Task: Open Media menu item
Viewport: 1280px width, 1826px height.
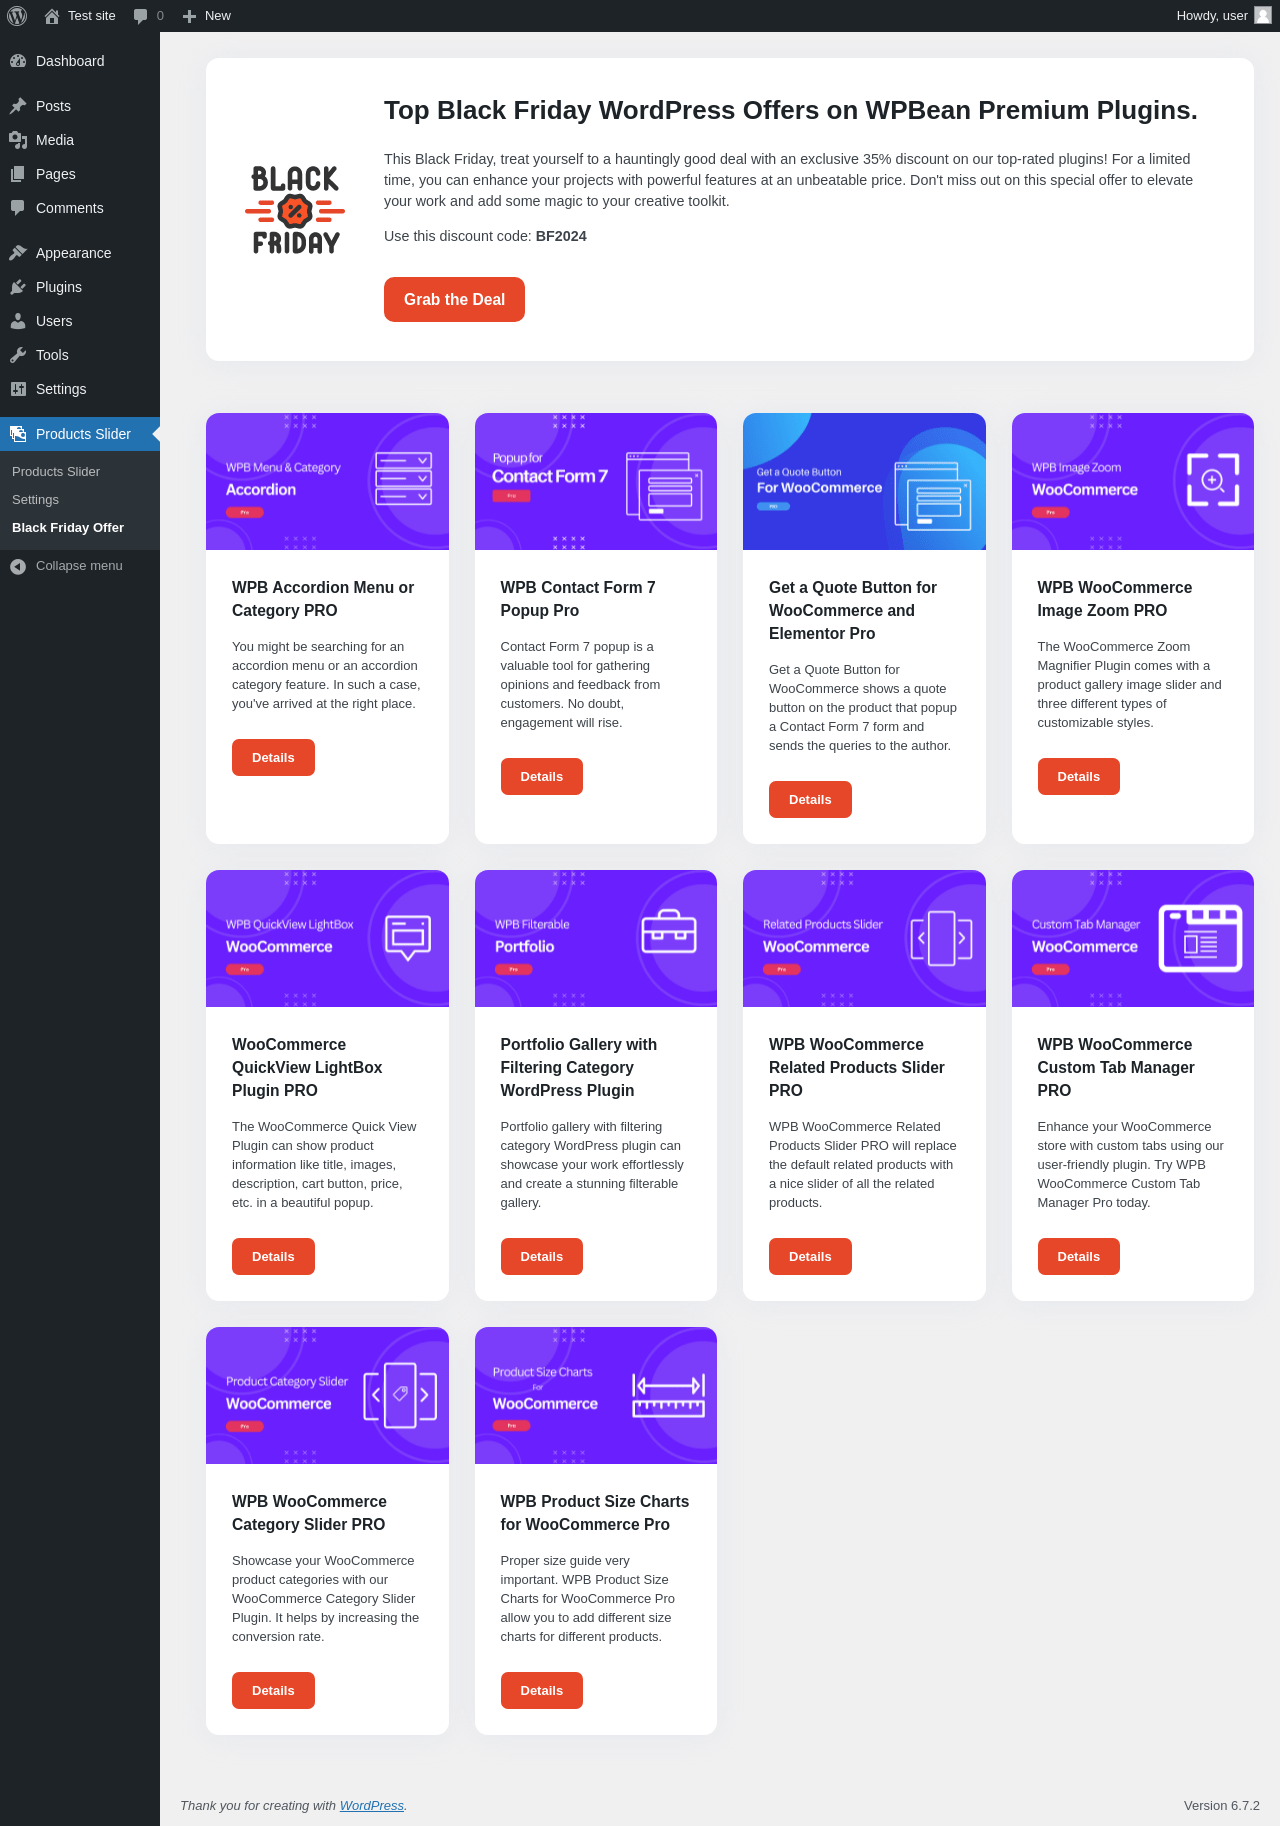Action: 80,140
